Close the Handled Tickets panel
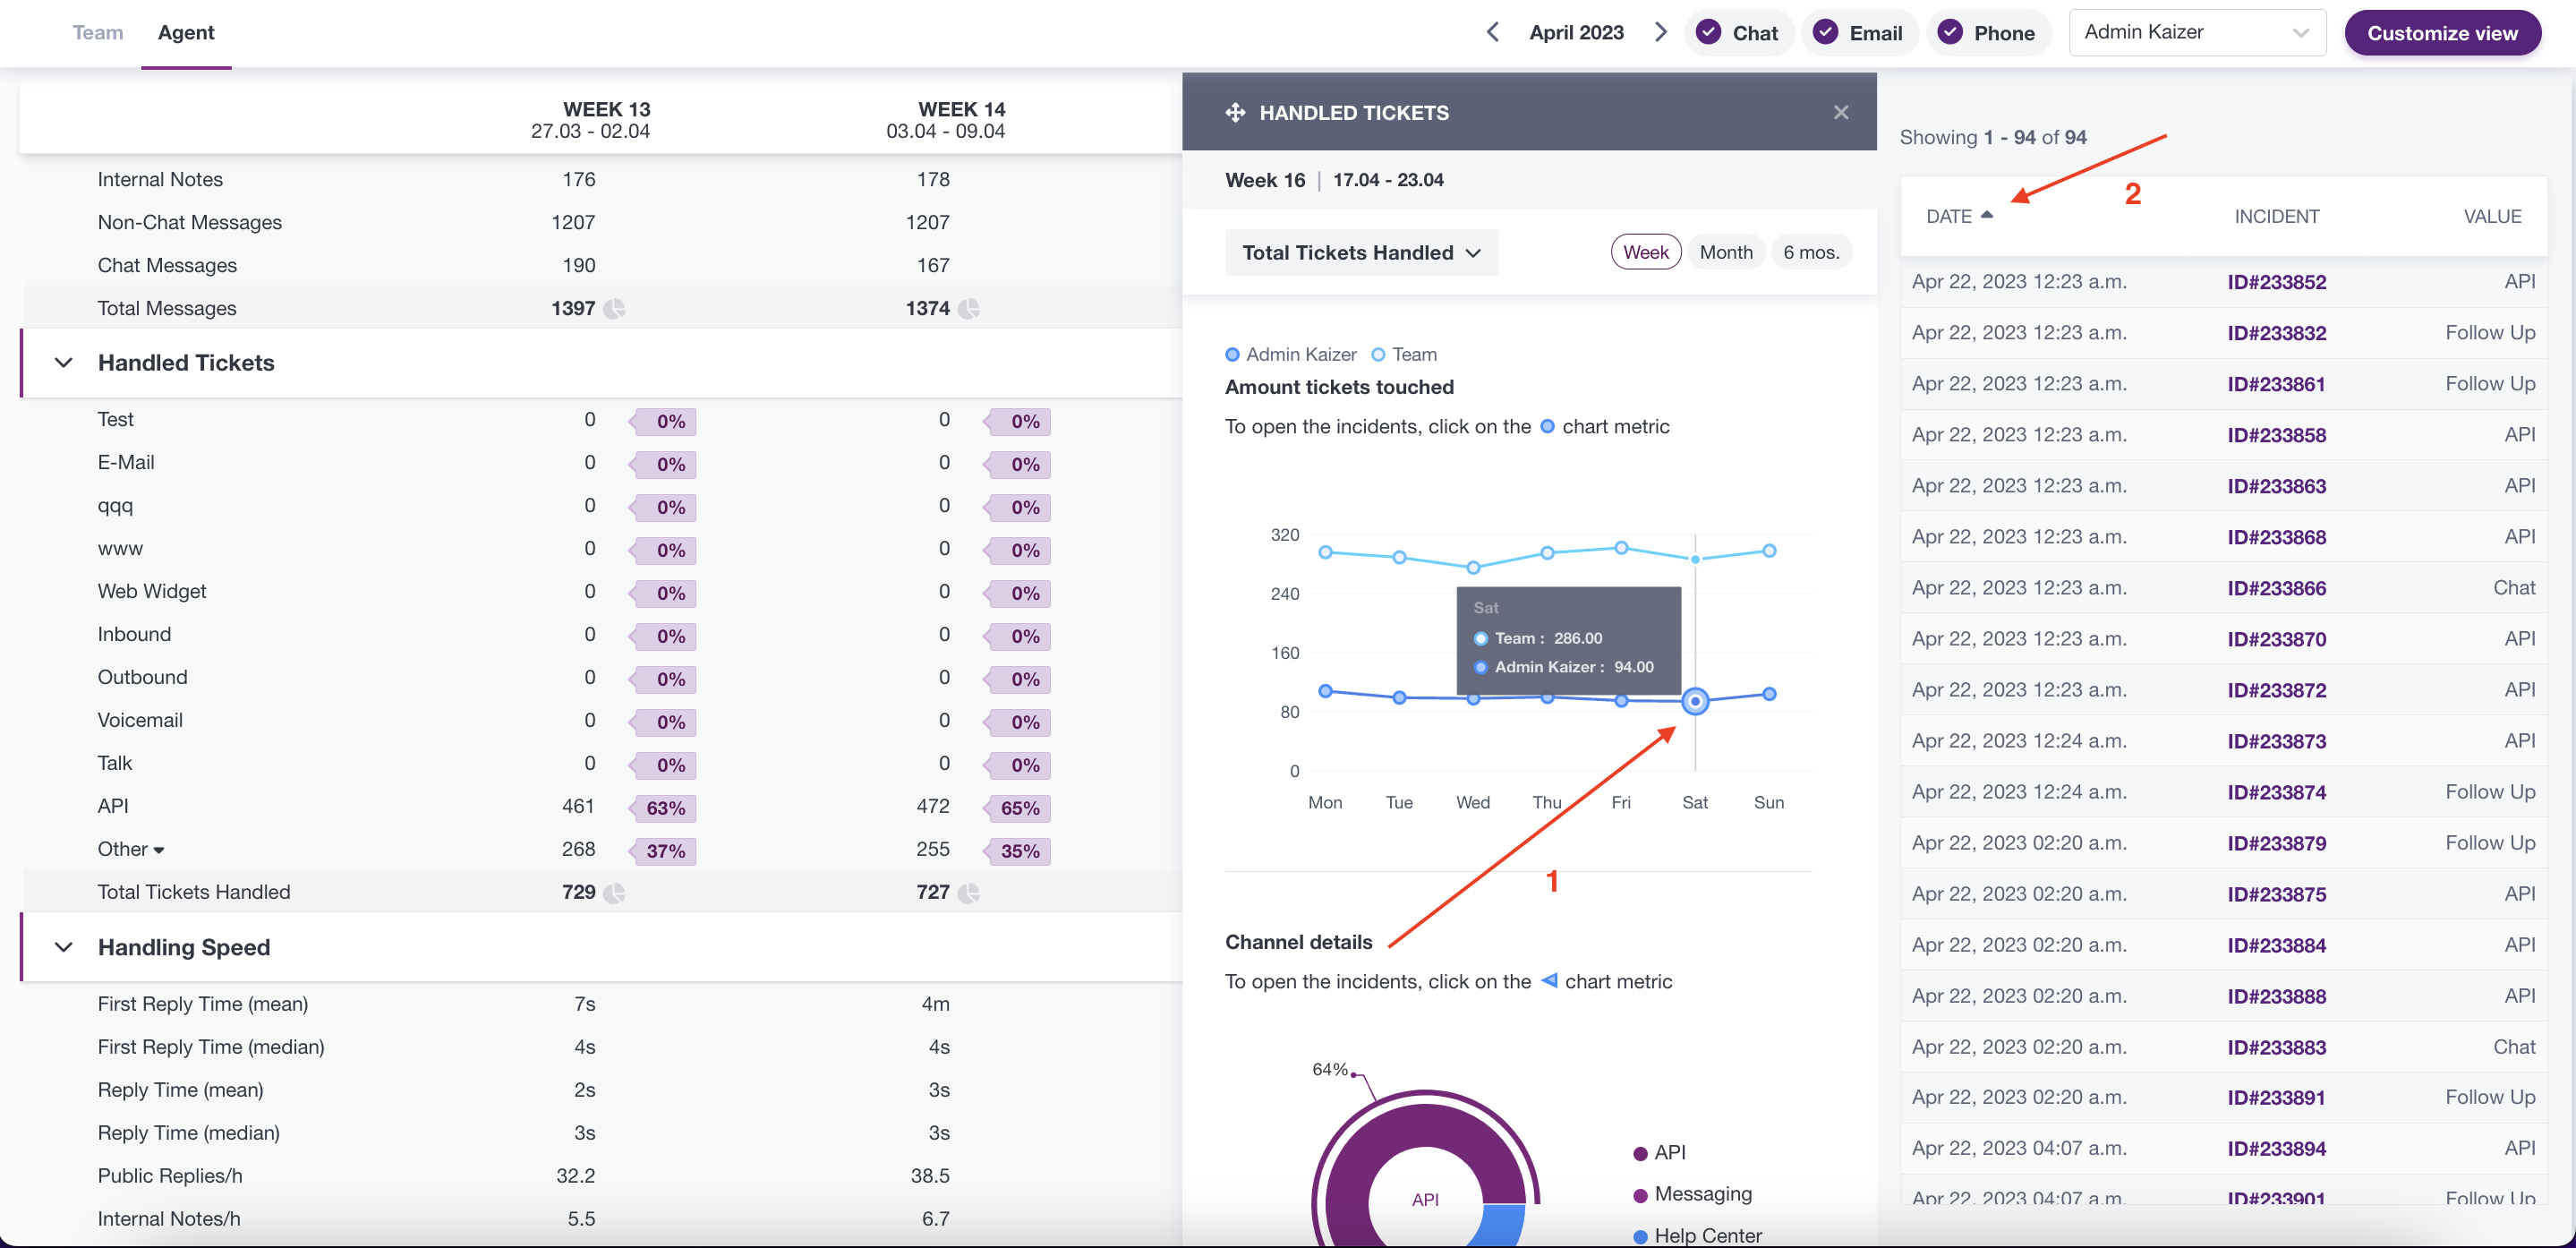The height and width of the screenshot is (1248, 2576). (1840, 112)
